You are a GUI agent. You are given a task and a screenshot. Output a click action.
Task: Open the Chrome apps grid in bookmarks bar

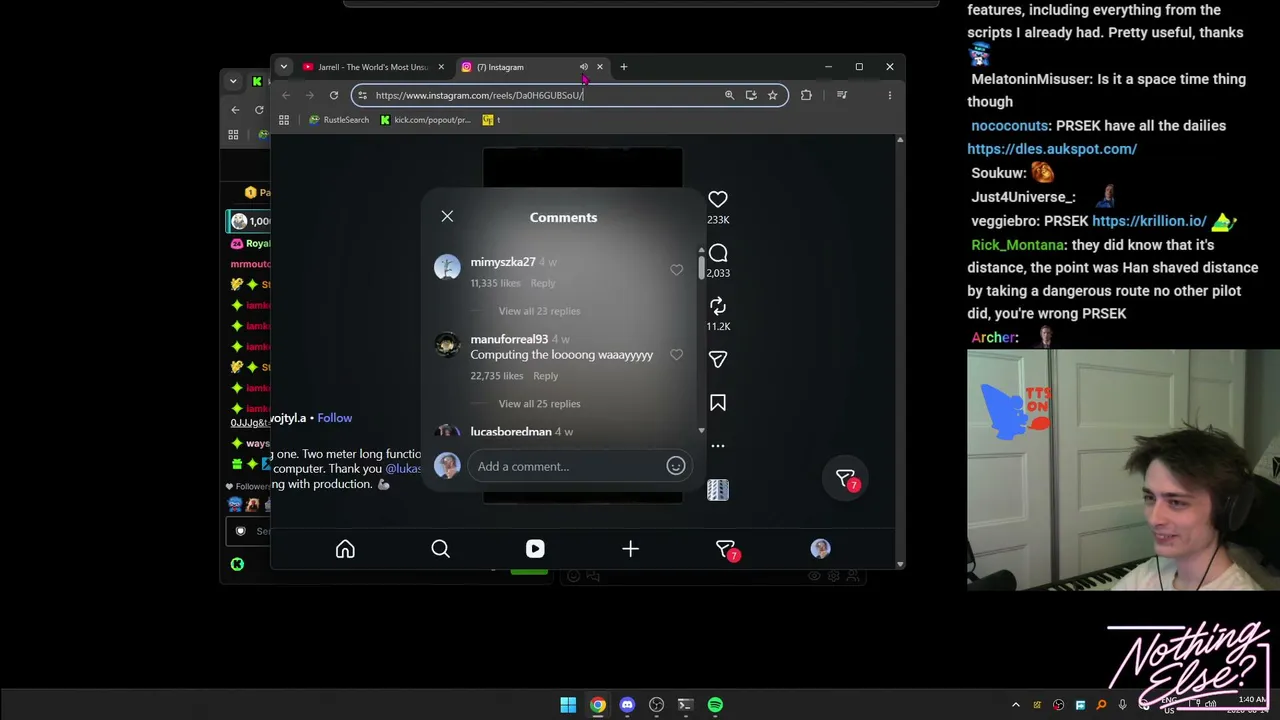(x=284, y=120)
